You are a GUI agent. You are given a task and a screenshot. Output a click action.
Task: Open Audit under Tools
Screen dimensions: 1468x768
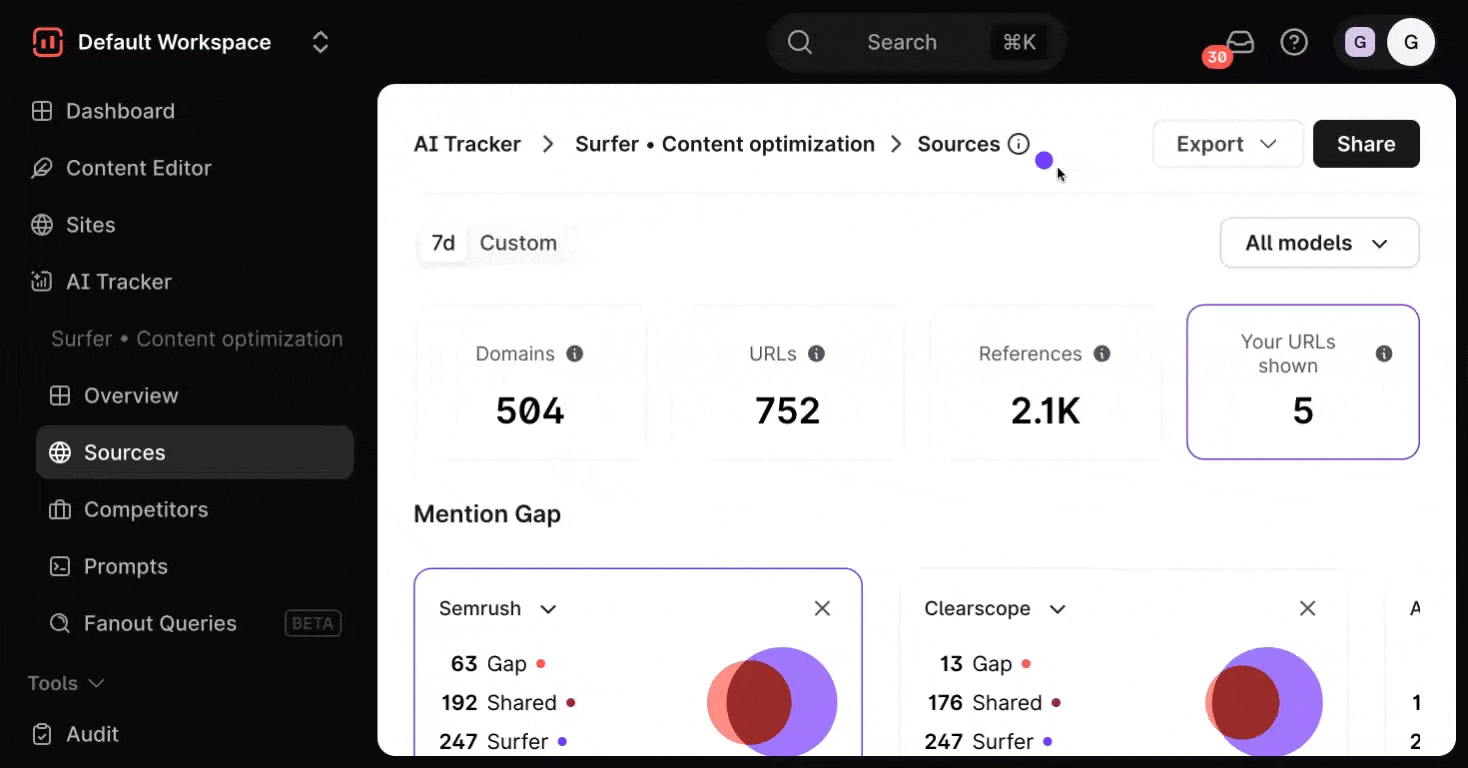(92, 734)
